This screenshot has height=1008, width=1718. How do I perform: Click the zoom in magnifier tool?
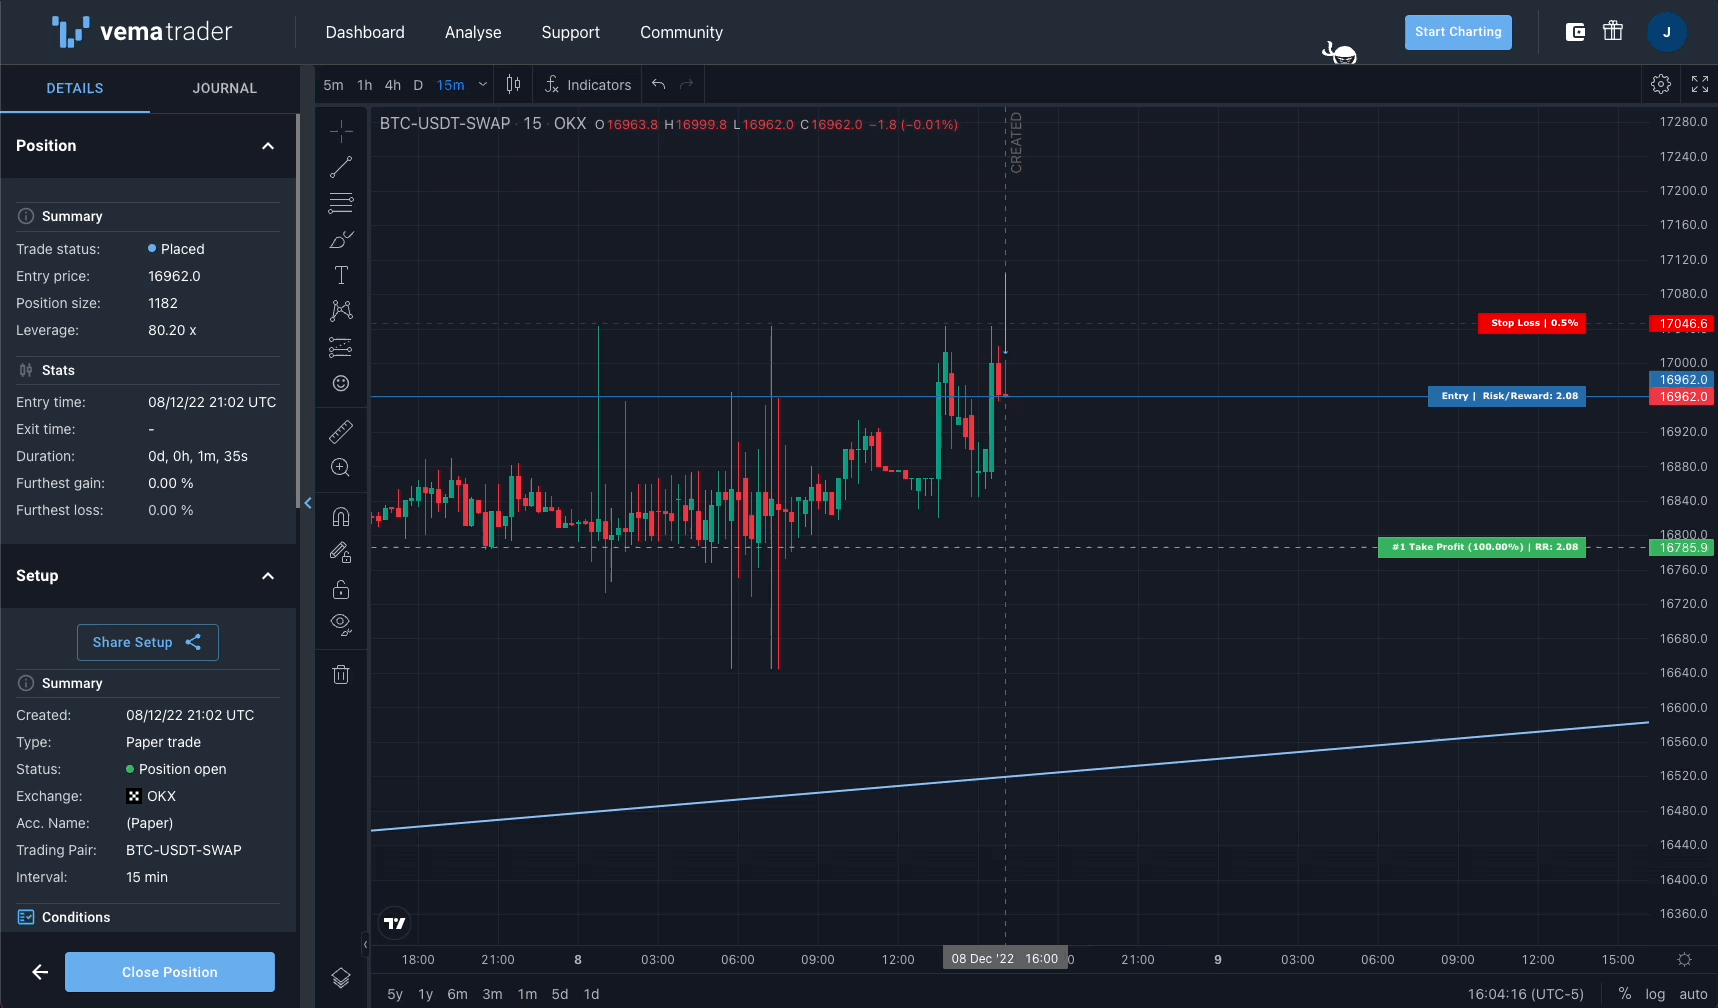[341, 467]
